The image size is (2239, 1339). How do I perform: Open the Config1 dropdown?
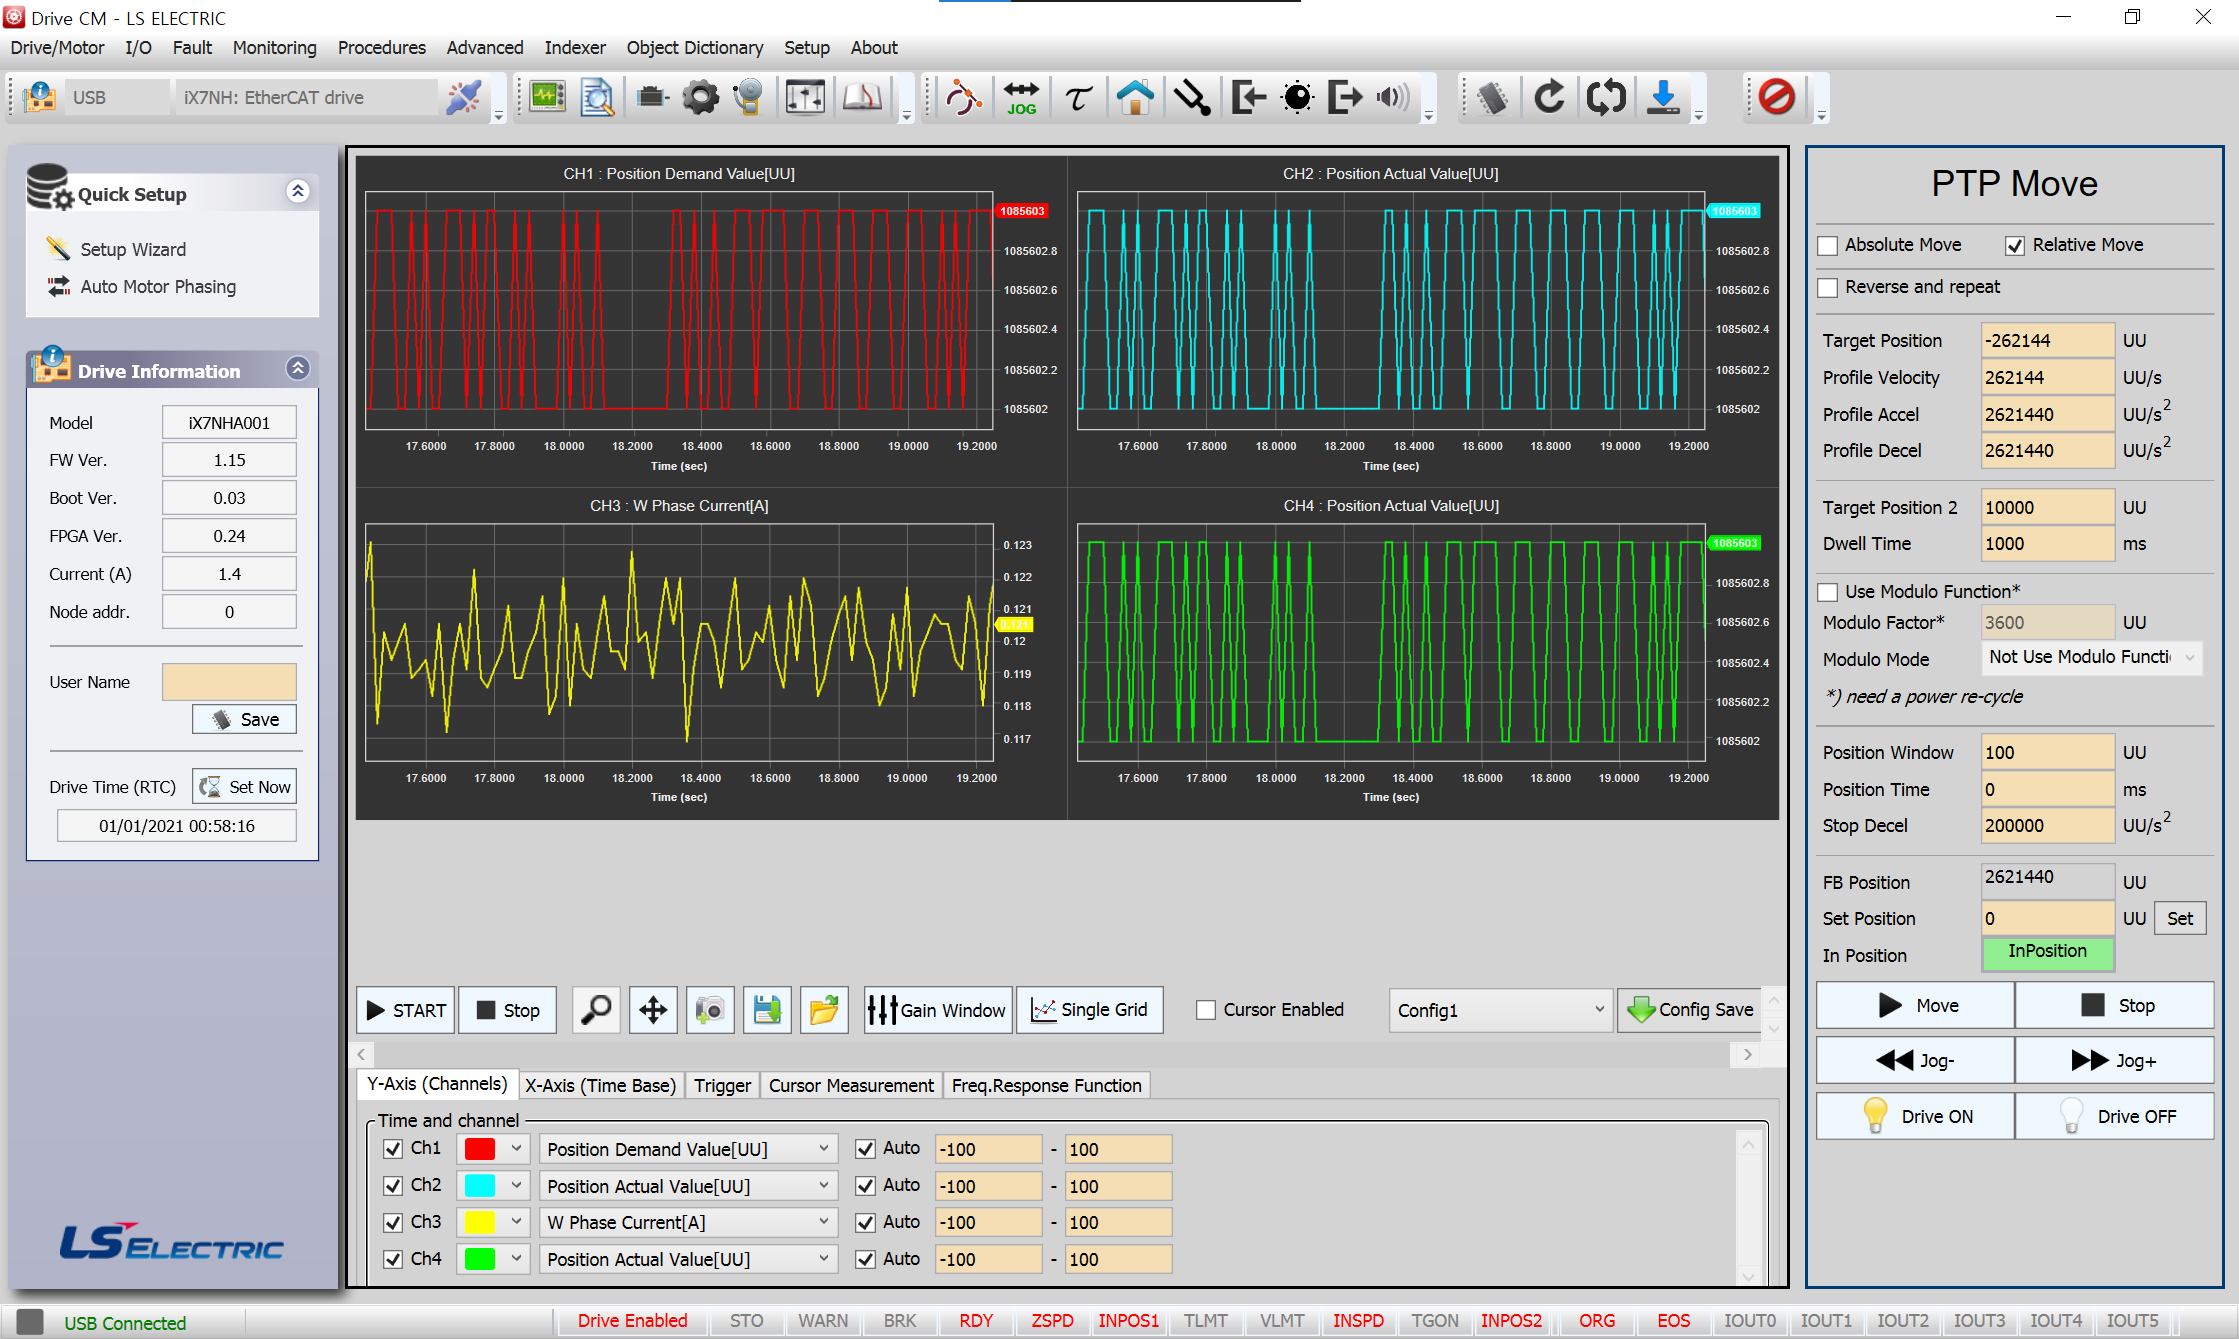pyautogui.click(x=1499, y=1010)
